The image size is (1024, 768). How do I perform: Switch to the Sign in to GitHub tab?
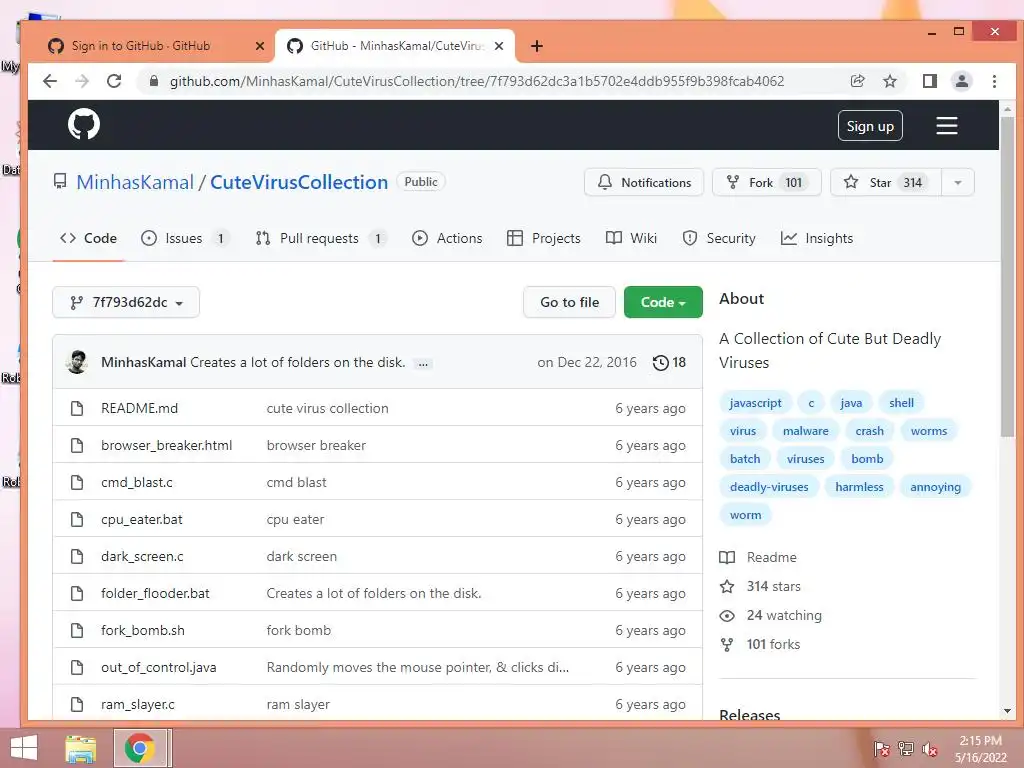coord(140,46)
